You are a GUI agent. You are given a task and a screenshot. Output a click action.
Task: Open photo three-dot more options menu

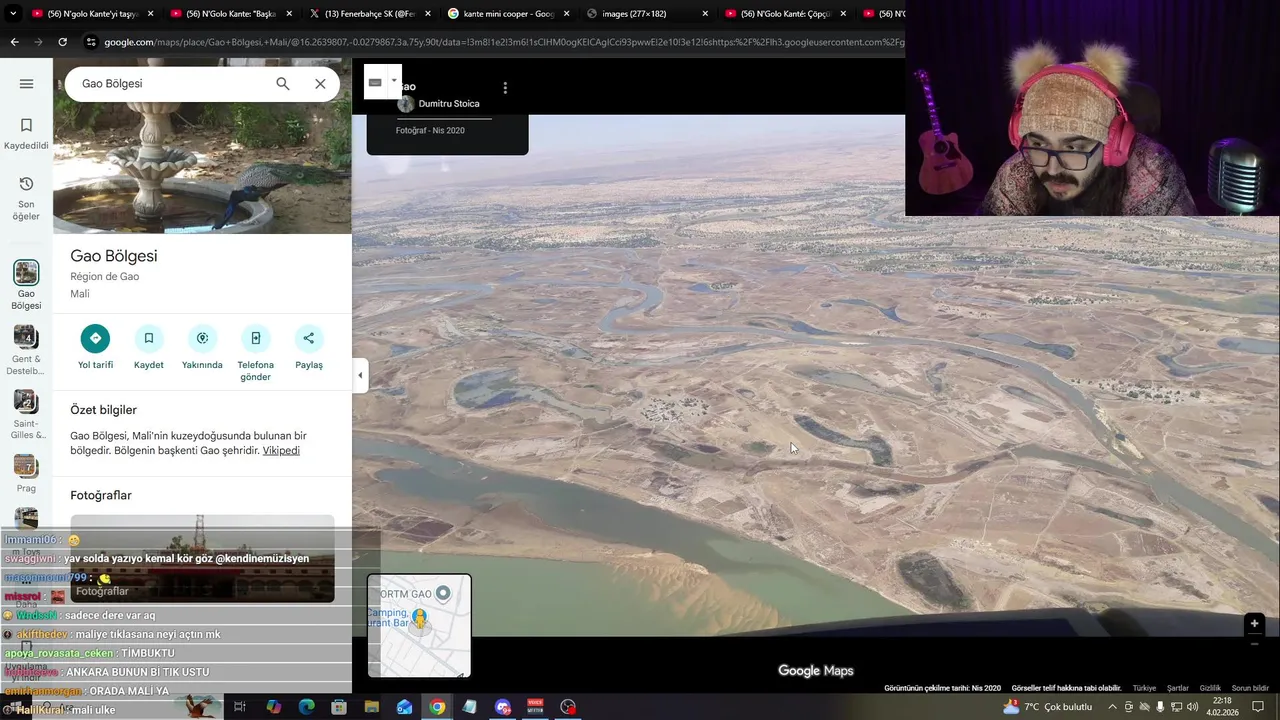point(505,88)
